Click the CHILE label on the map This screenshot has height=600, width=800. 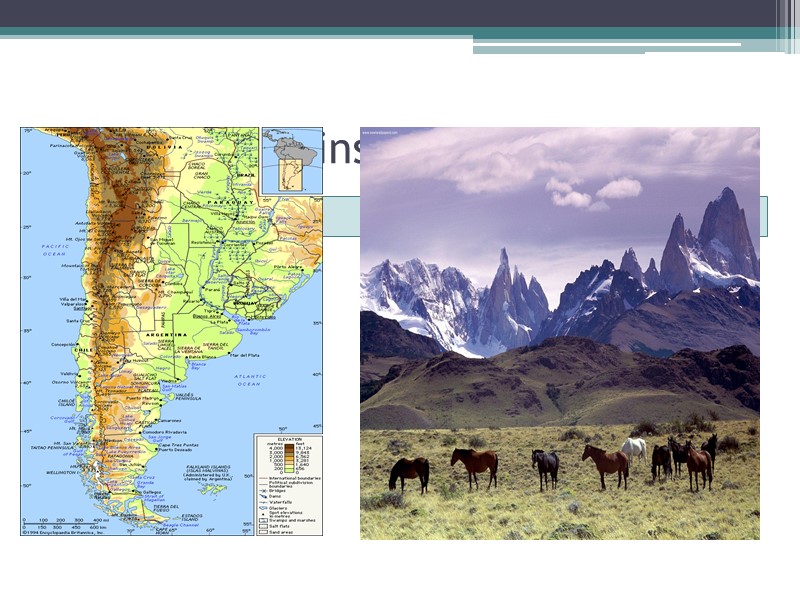coord(83,350)
